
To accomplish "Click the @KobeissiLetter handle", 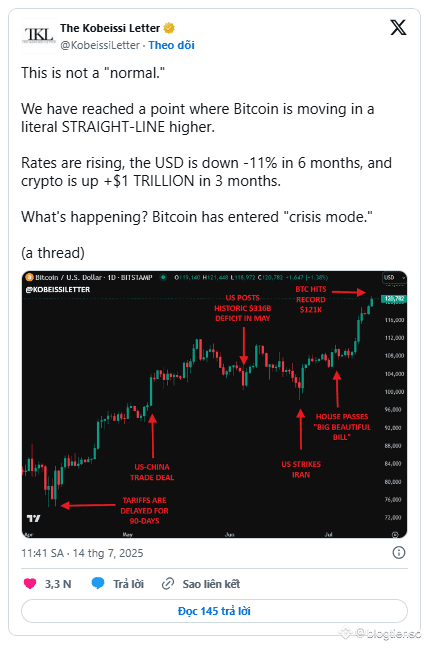I will 100,45.
